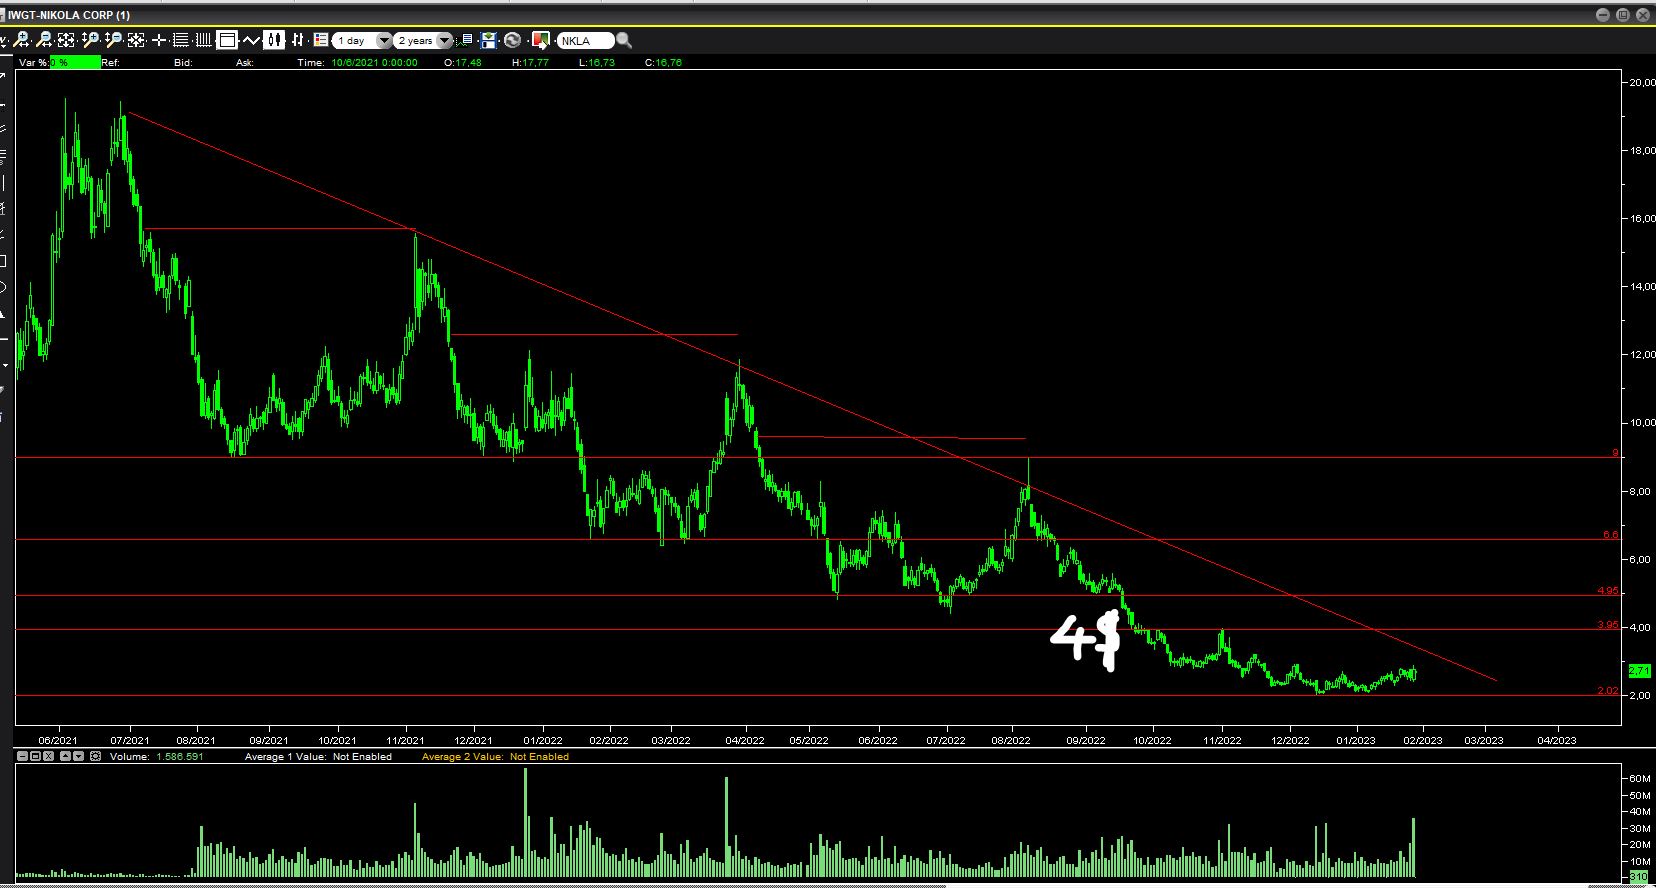Image resolution: width=1656 pixels, height=888 pixels.
Task: Click the '06/2021' date axis label
Action: tap(58, 741)
